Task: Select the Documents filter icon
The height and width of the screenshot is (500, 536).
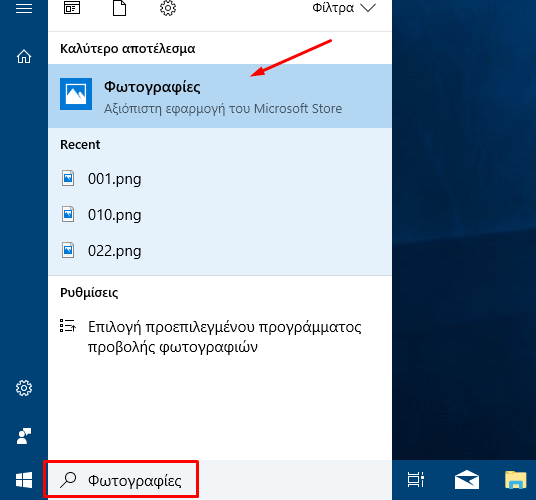Action: pos(119,8)
